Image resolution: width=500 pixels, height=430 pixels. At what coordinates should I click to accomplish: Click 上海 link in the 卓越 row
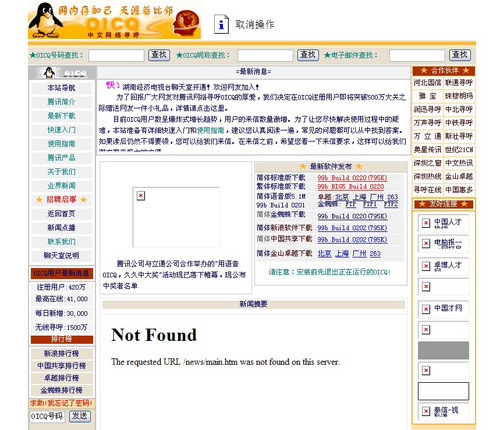(x=360, y=197)
